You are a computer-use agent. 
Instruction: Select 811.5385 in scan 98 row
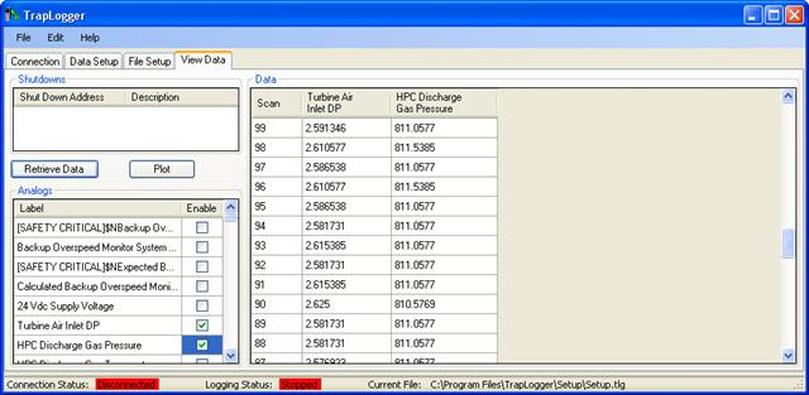(444, 147)
